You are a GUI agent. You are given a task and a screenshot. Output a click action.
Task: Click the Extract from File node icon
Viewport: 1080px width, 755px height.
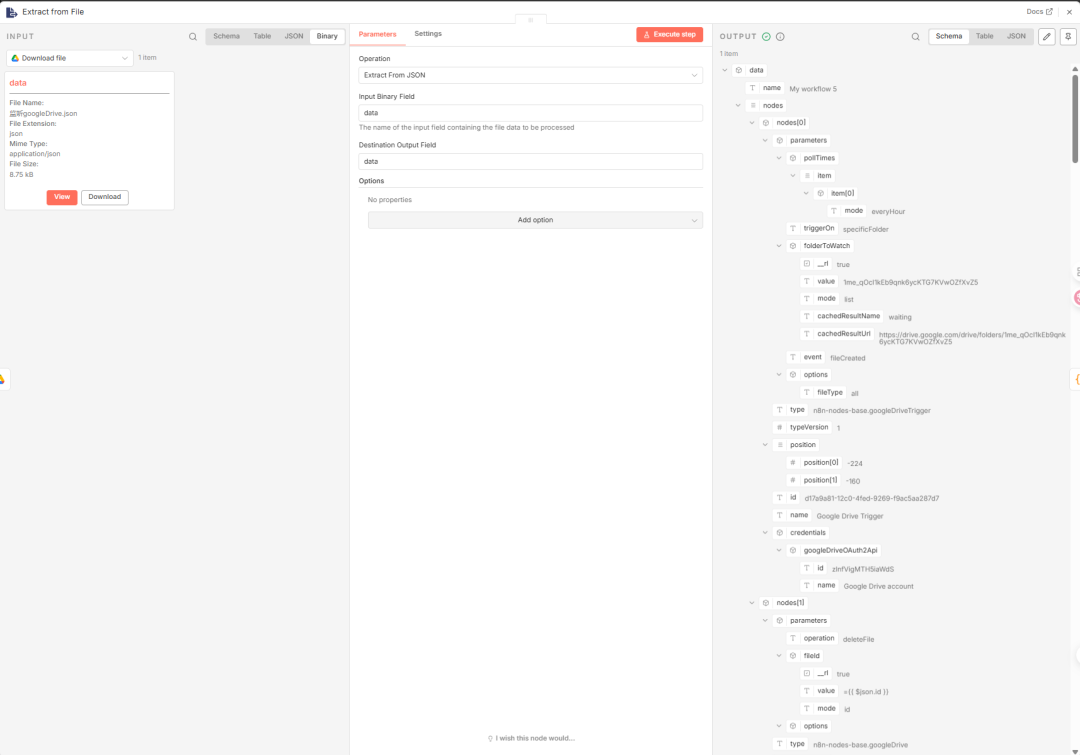coord(11,12)
